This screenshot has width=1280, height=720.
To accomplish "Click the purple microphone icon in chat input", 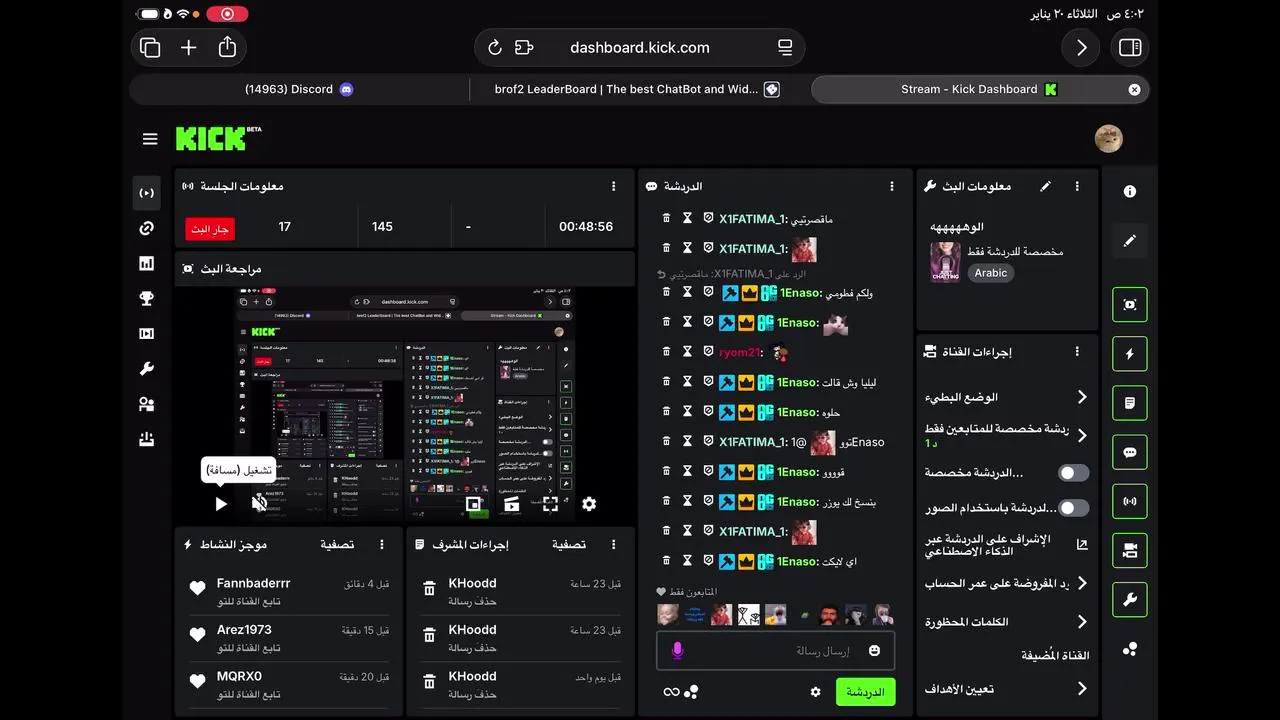I will point(677,651).
